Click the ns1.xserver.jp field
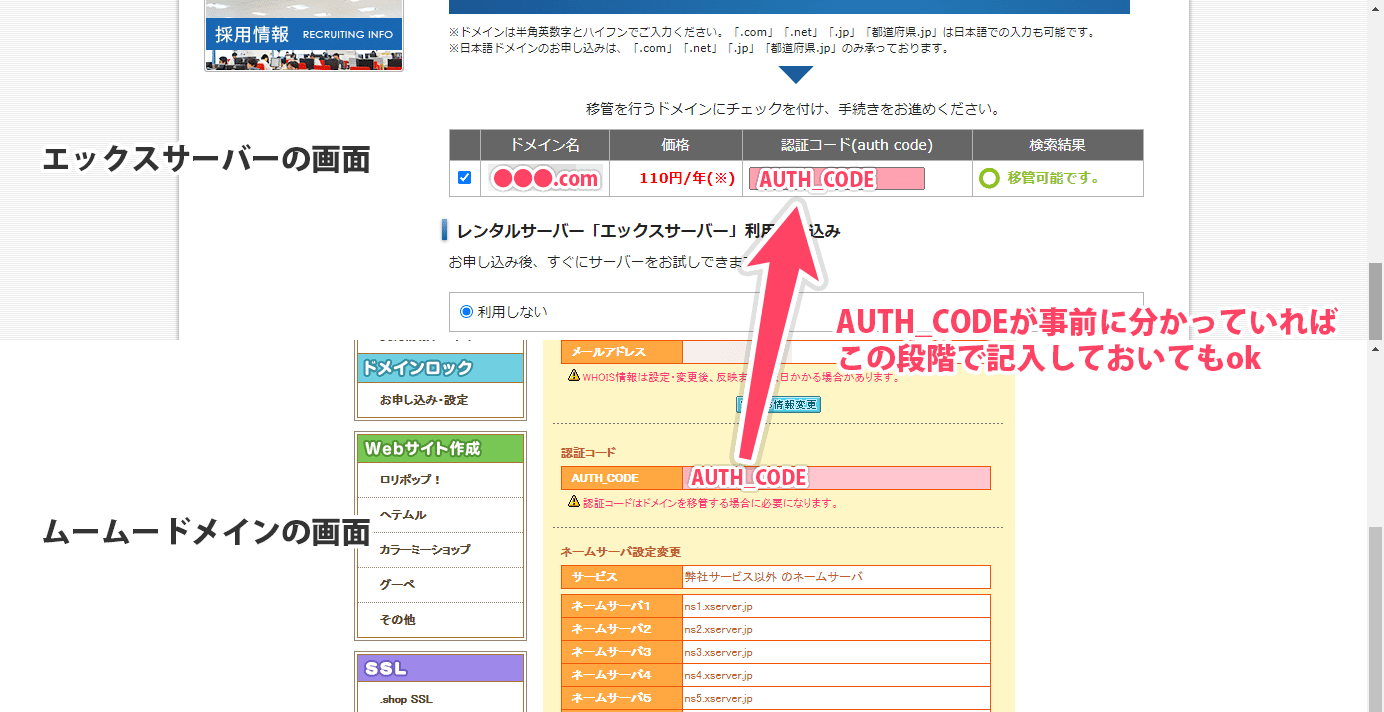Viewport: 1384px width, 712px height. coord(836,606)
